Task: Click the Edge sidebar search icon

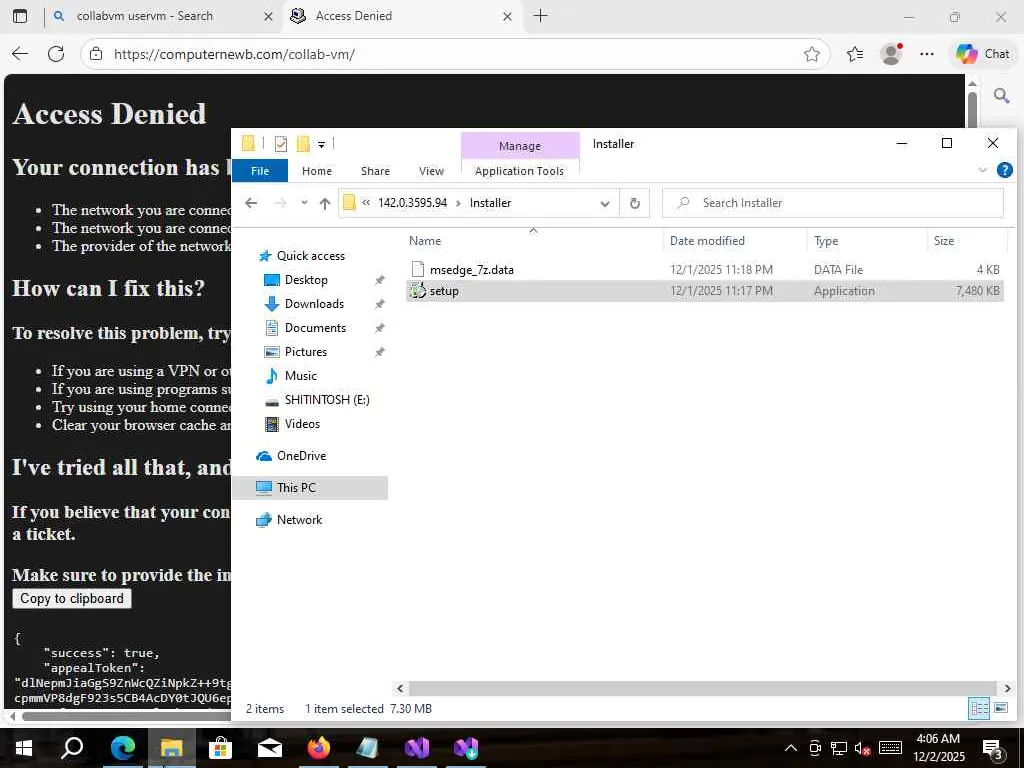Action: [1001, 97]
